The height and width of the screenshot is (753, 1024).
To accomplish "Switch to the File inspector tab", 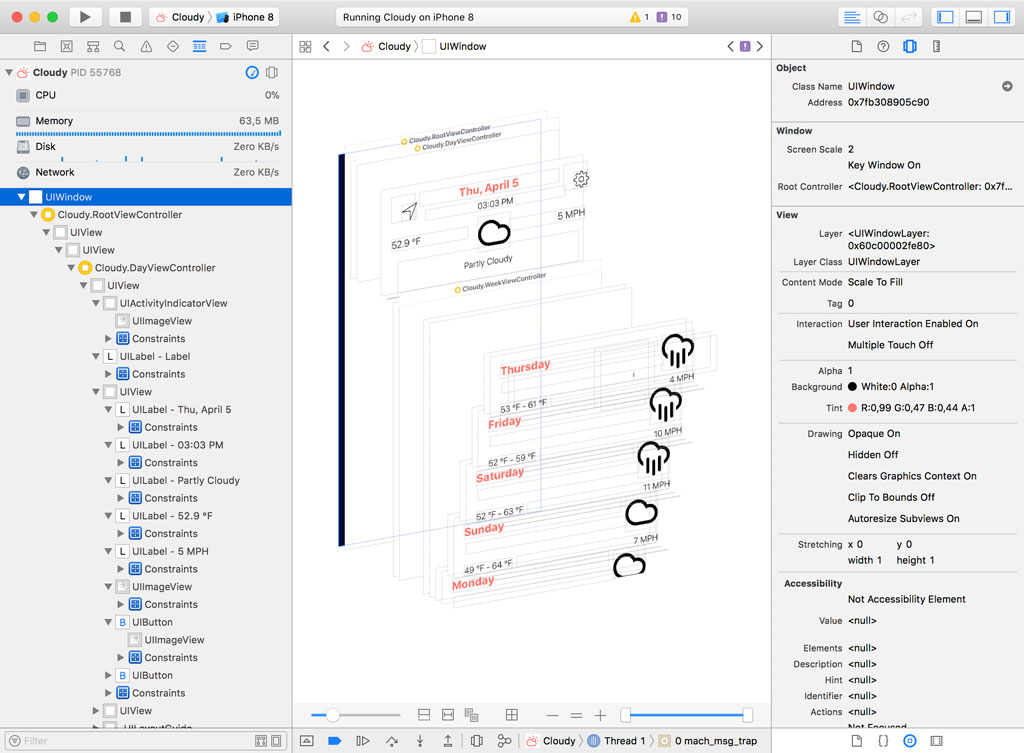I will pyautogui.click(x=856, y=46).
